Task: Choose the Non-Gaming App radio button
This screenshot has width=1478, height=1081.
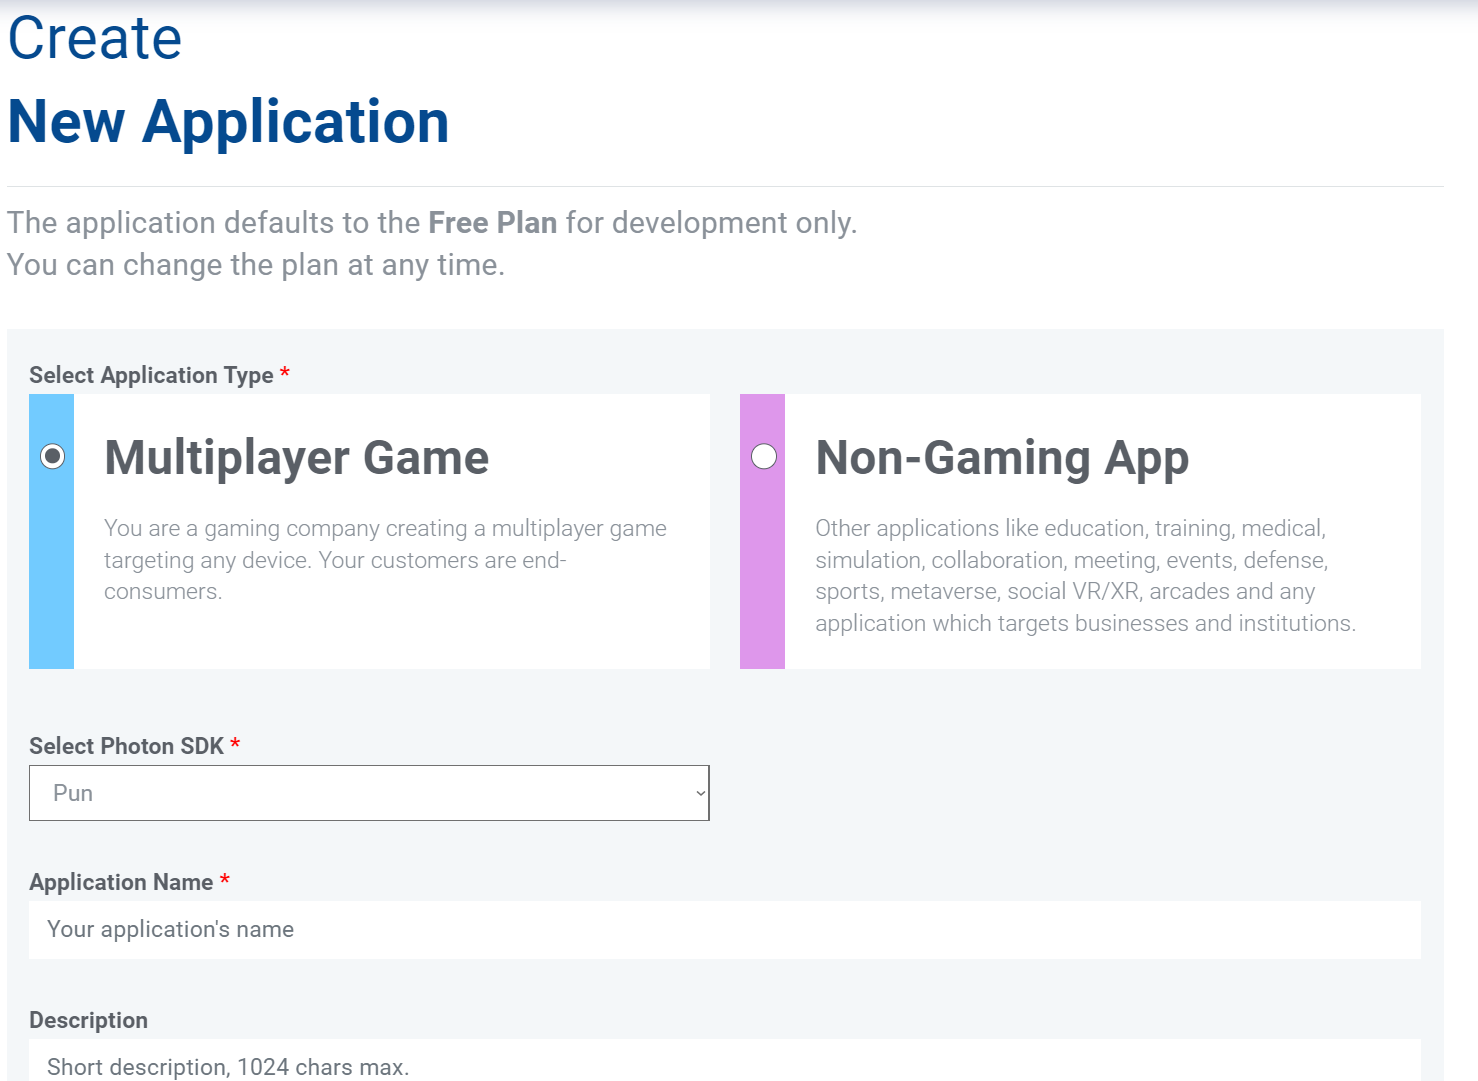Action: (x=764, y=457)
